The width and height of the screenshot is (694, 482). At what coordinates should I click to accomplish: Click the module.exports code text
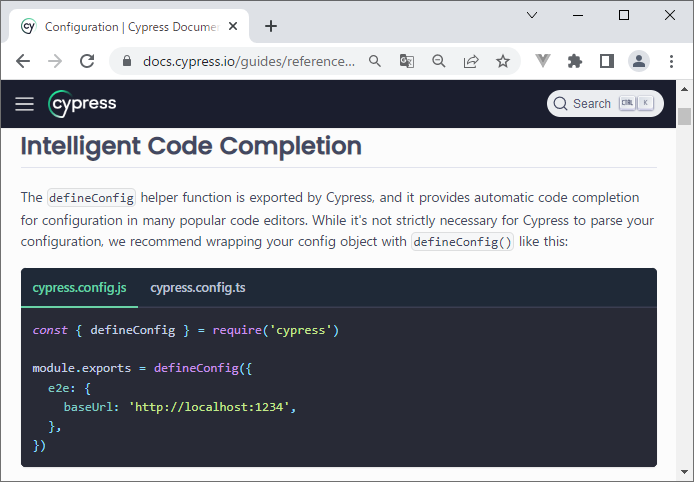coord(81,368)
